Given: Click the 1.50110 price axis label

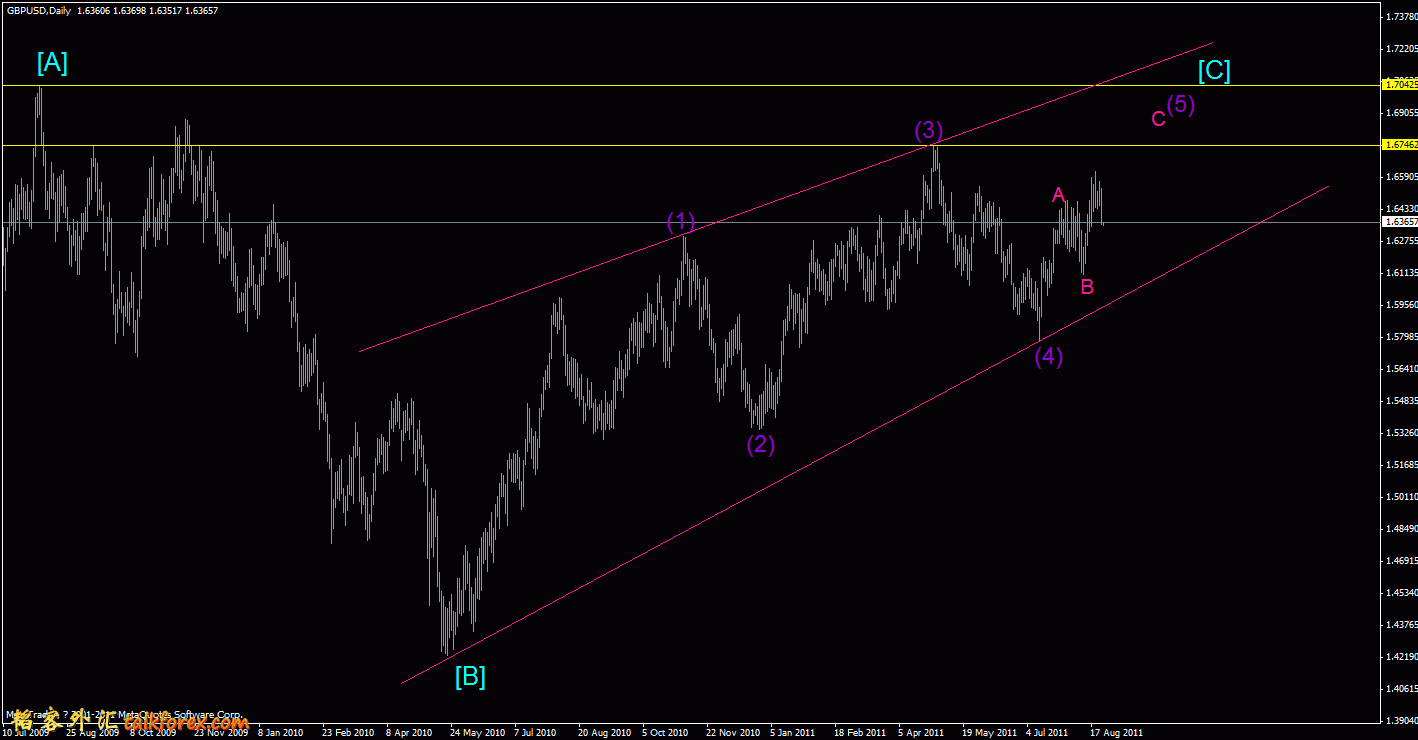Looking at the screenshot, I should coord(1402,497).
